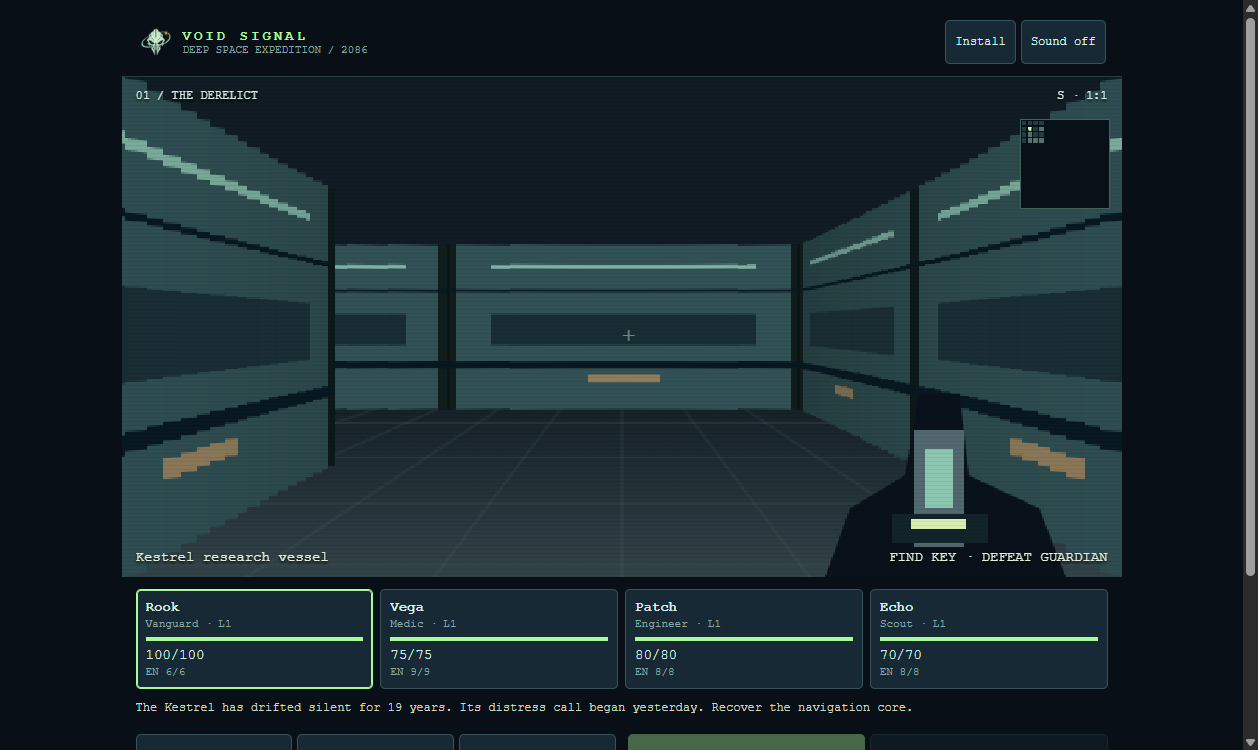1258x750 pixels.
Task: Click Rook's "EN 6/6" energy value
Action: click(166, 672)
